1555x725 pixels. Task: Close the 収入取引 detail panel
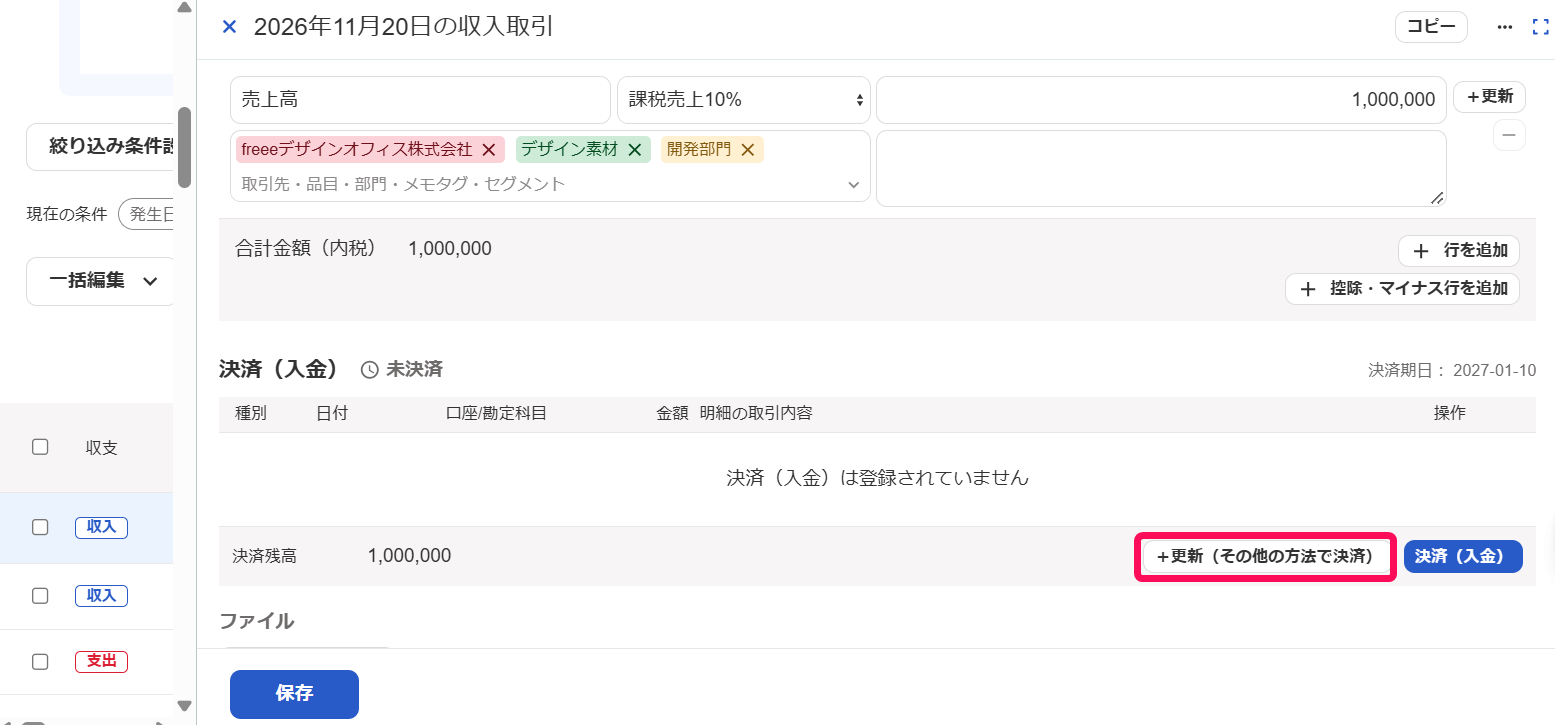click(x=229, y=27)
